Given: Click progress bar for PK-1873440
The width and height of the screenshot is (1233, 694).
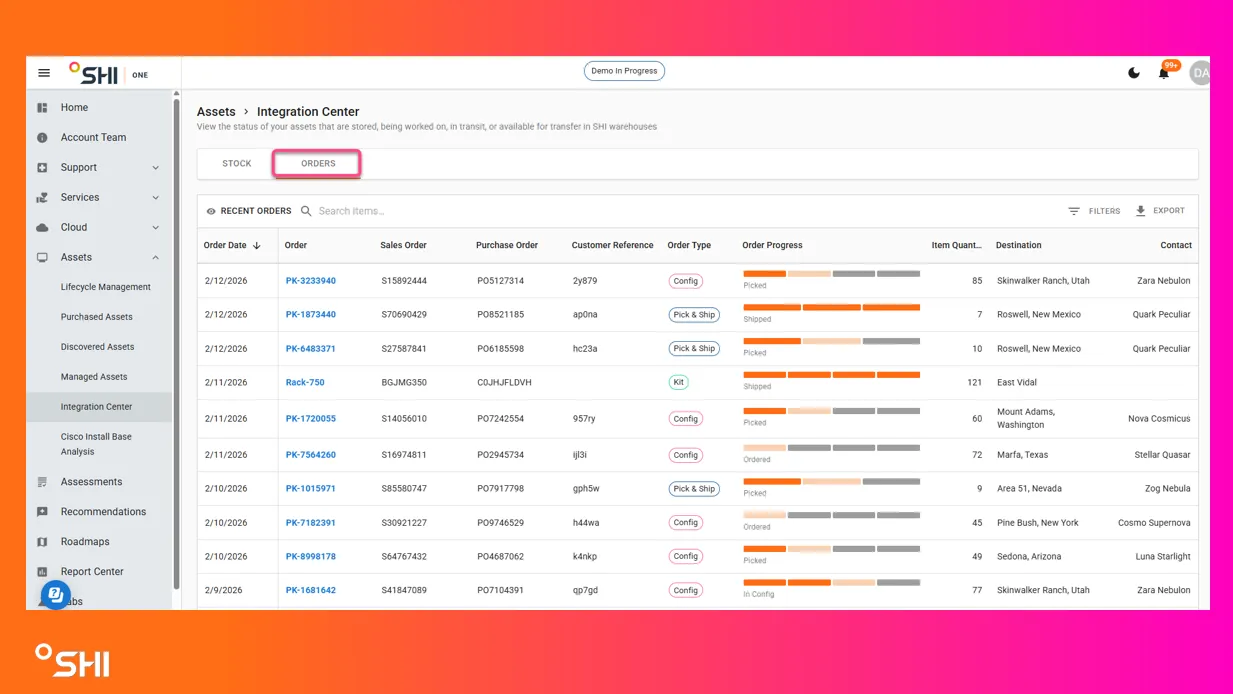Looking at the screenshot, I should (x=831, y=308).
